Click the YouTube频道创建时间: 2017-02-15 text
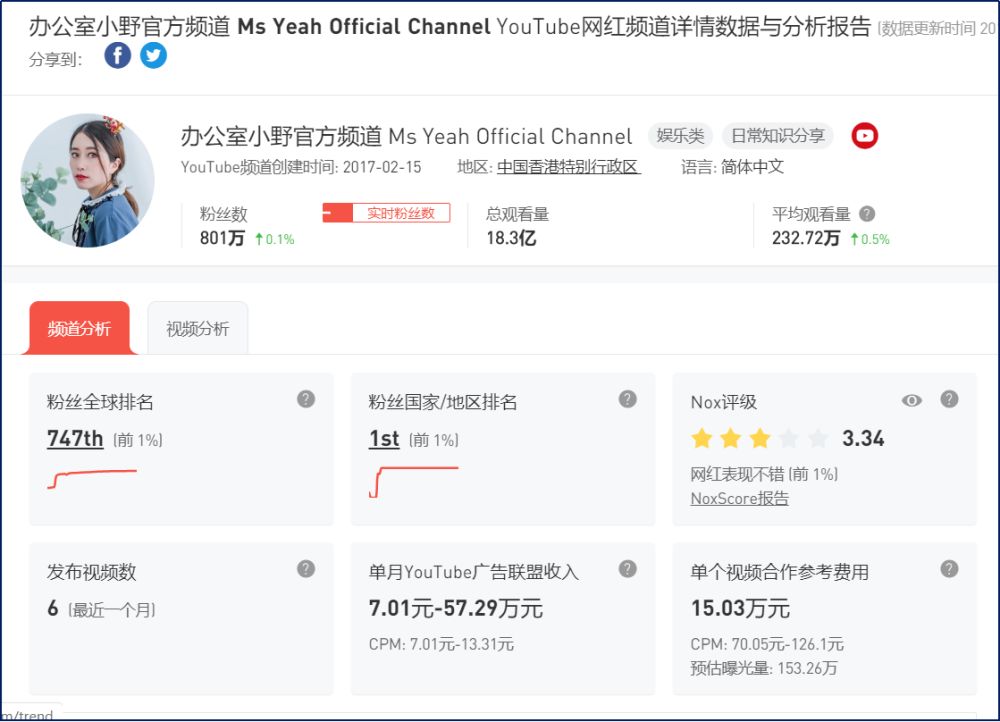 (301, 167)
